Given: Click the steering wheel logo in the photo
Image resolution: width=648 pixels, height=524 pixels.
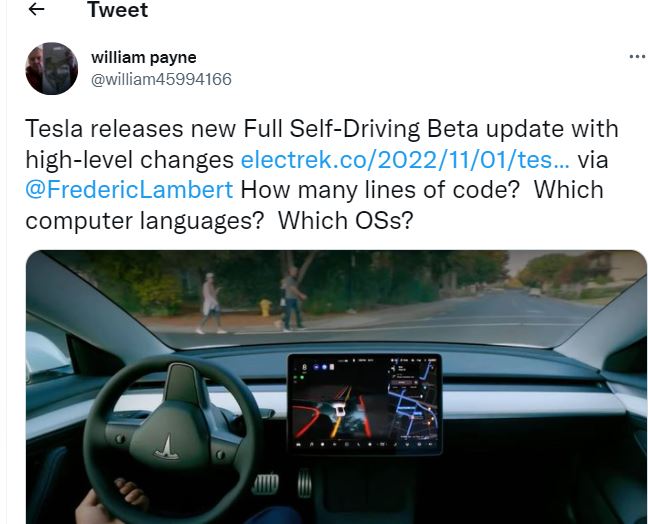Looking at the screenshot, I should pyautogui.click(x=167, y=448).
